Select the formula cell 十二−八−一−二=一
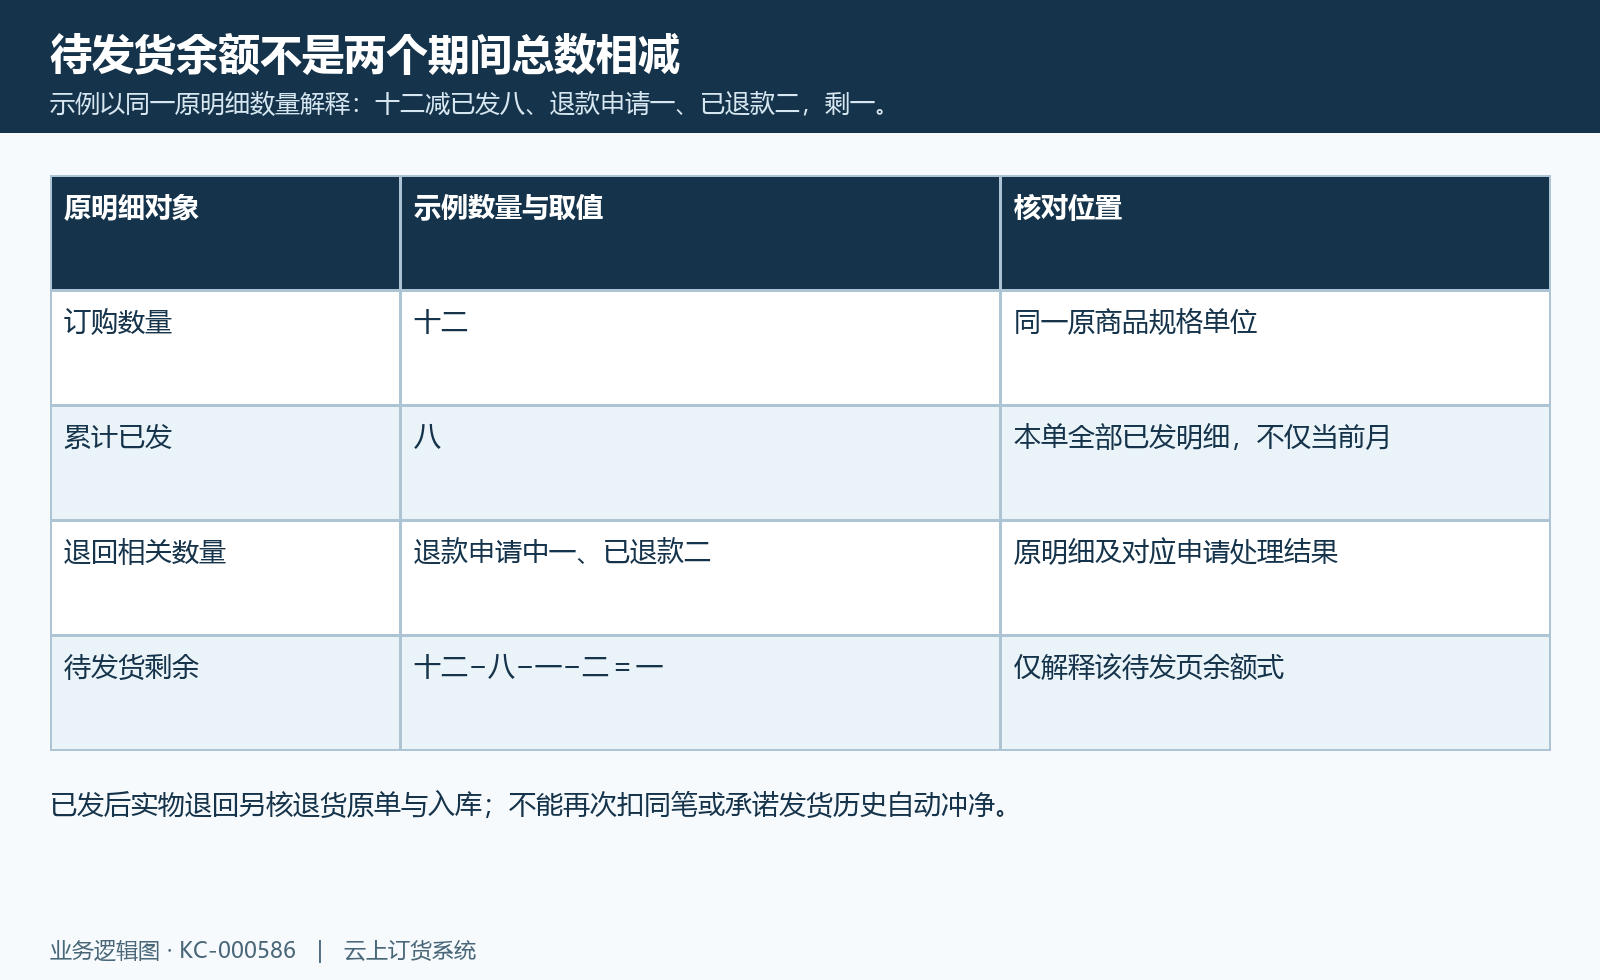The height and width of the screenshot is (980, 1600). (x=700, y=693)
